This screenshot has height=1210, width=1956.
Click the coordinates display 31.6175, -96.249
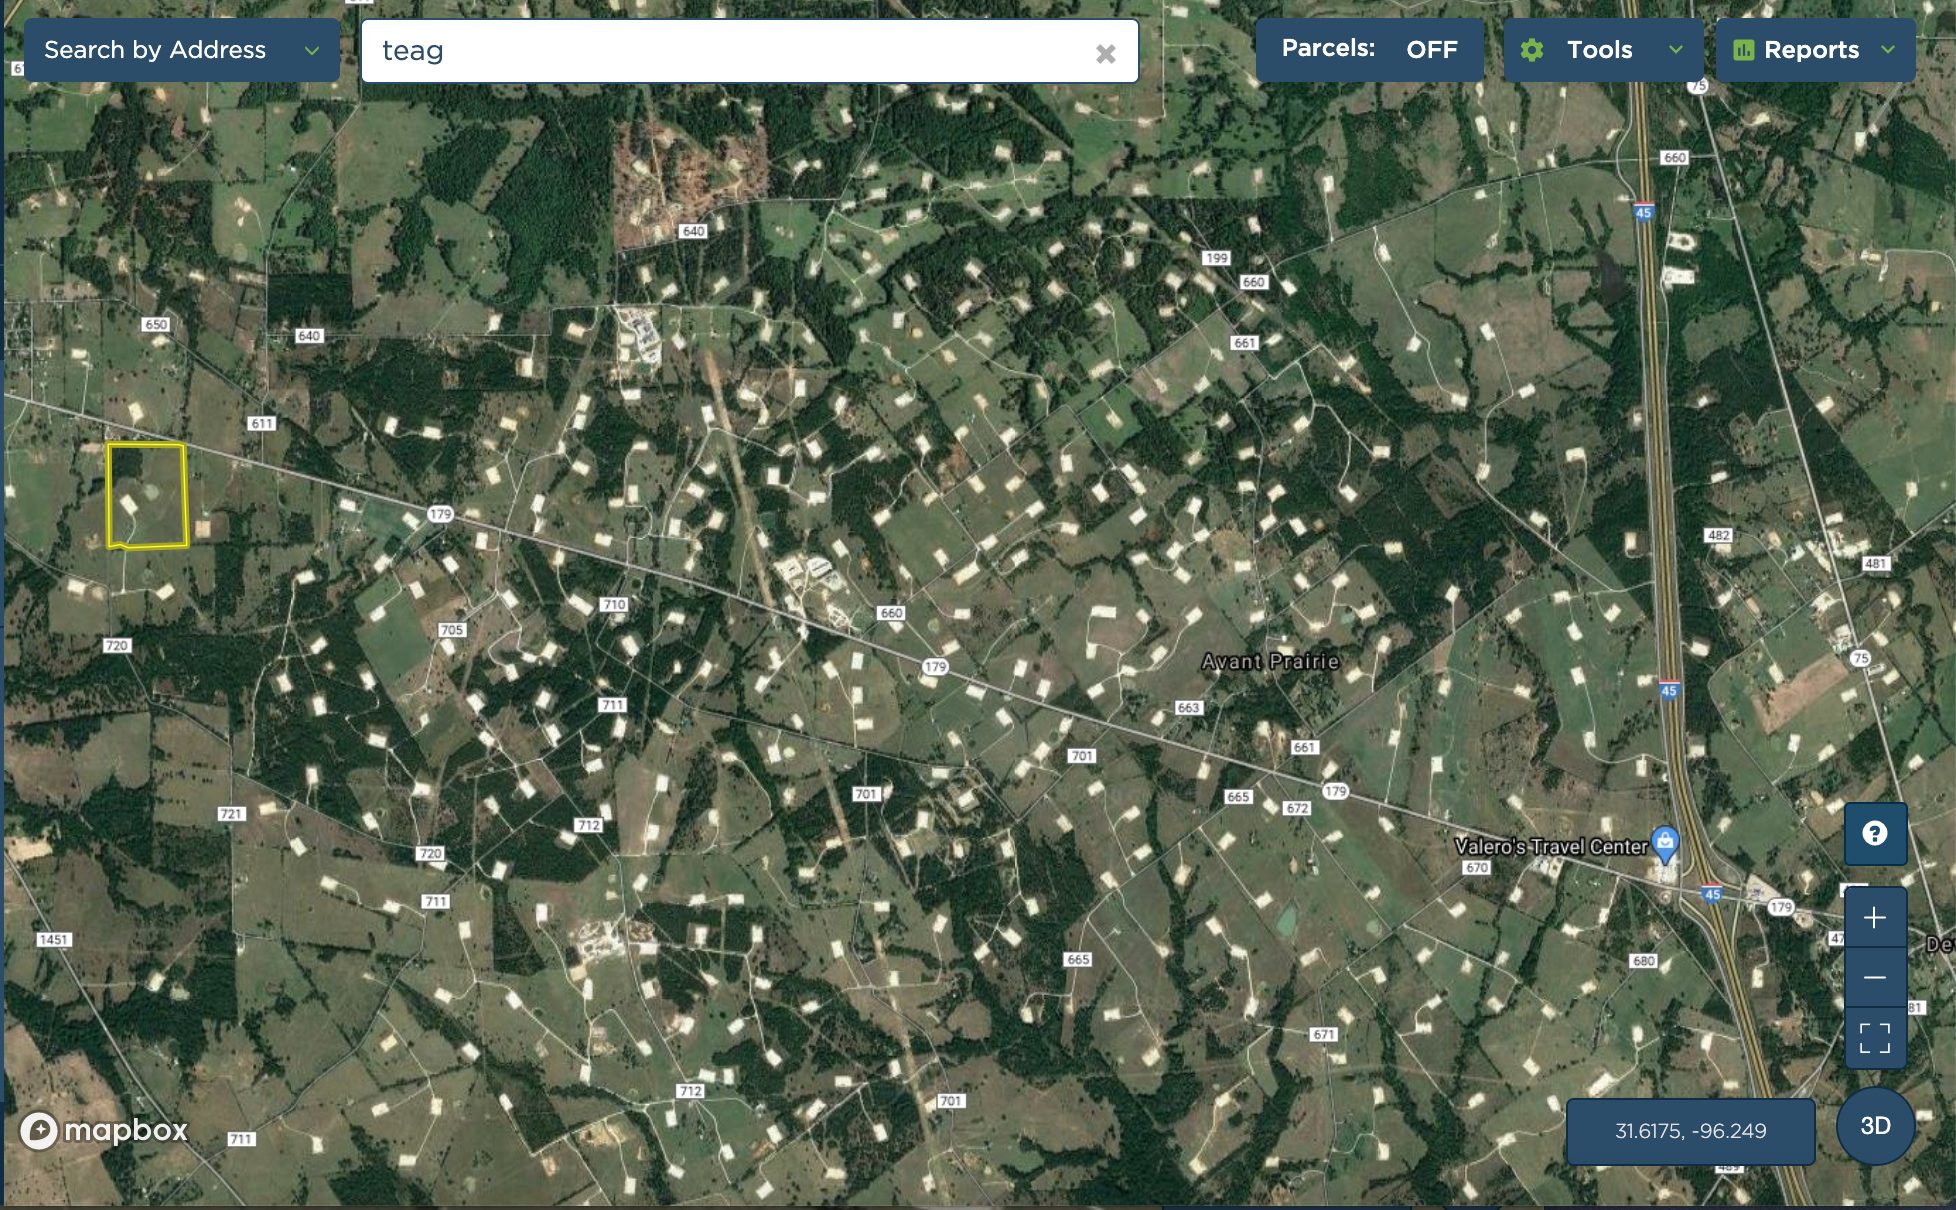pos(1690,1131)
